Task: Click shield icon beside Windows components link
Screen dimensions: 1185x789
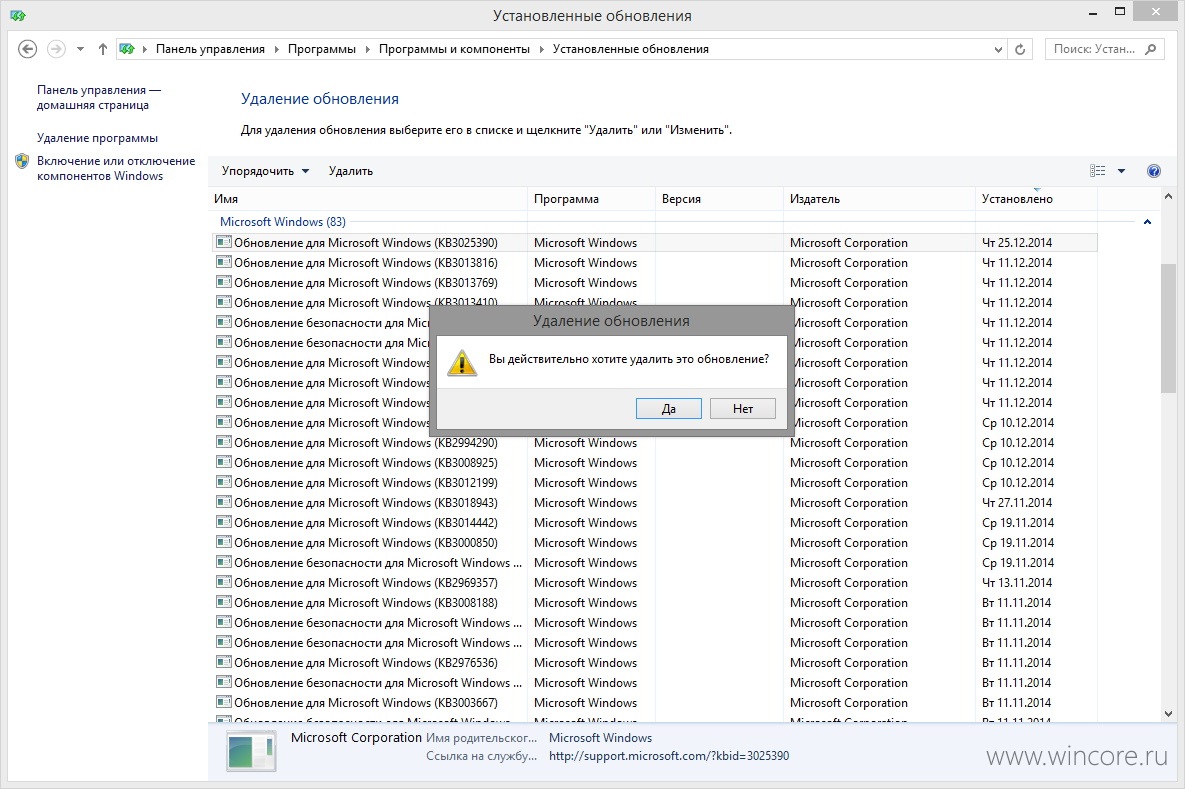Action: (22, 161)
